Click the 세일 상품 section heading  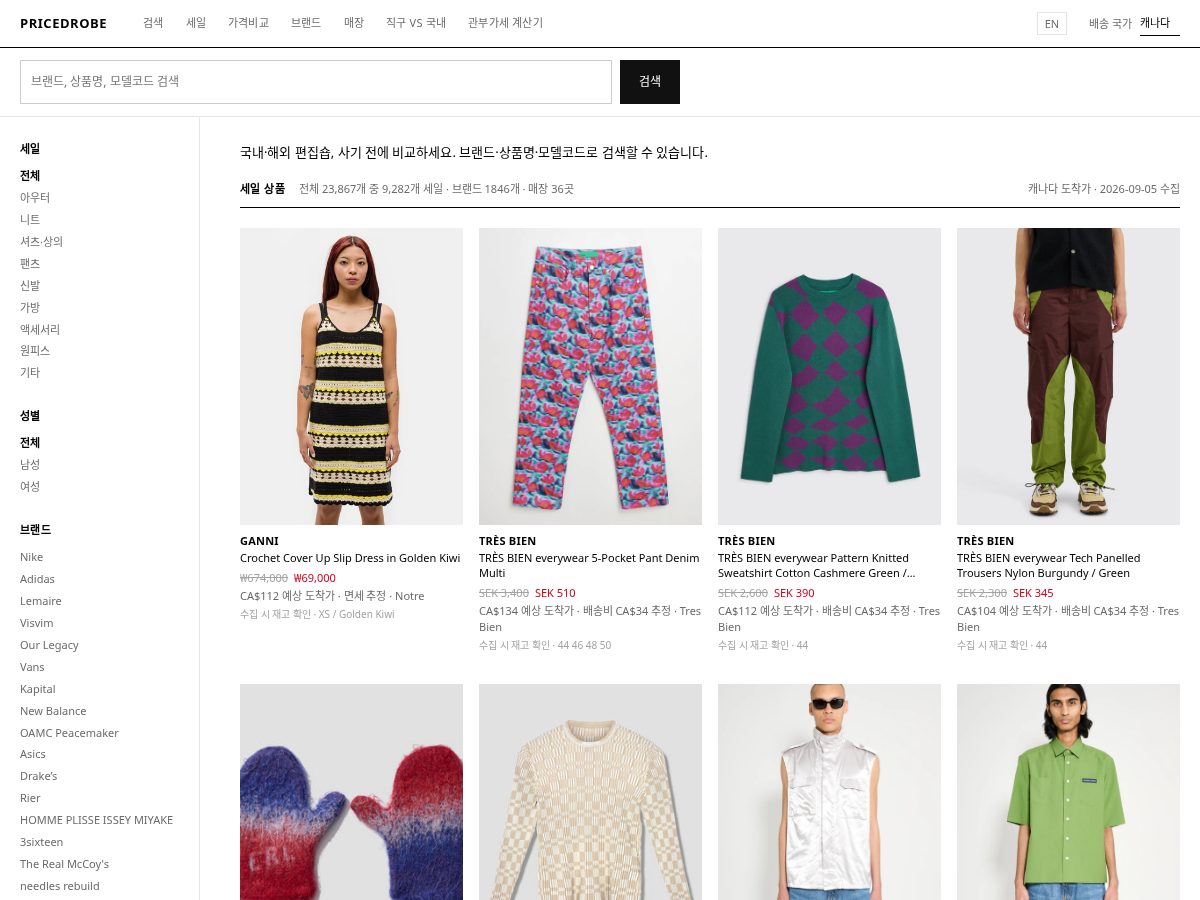coord(262,188)
